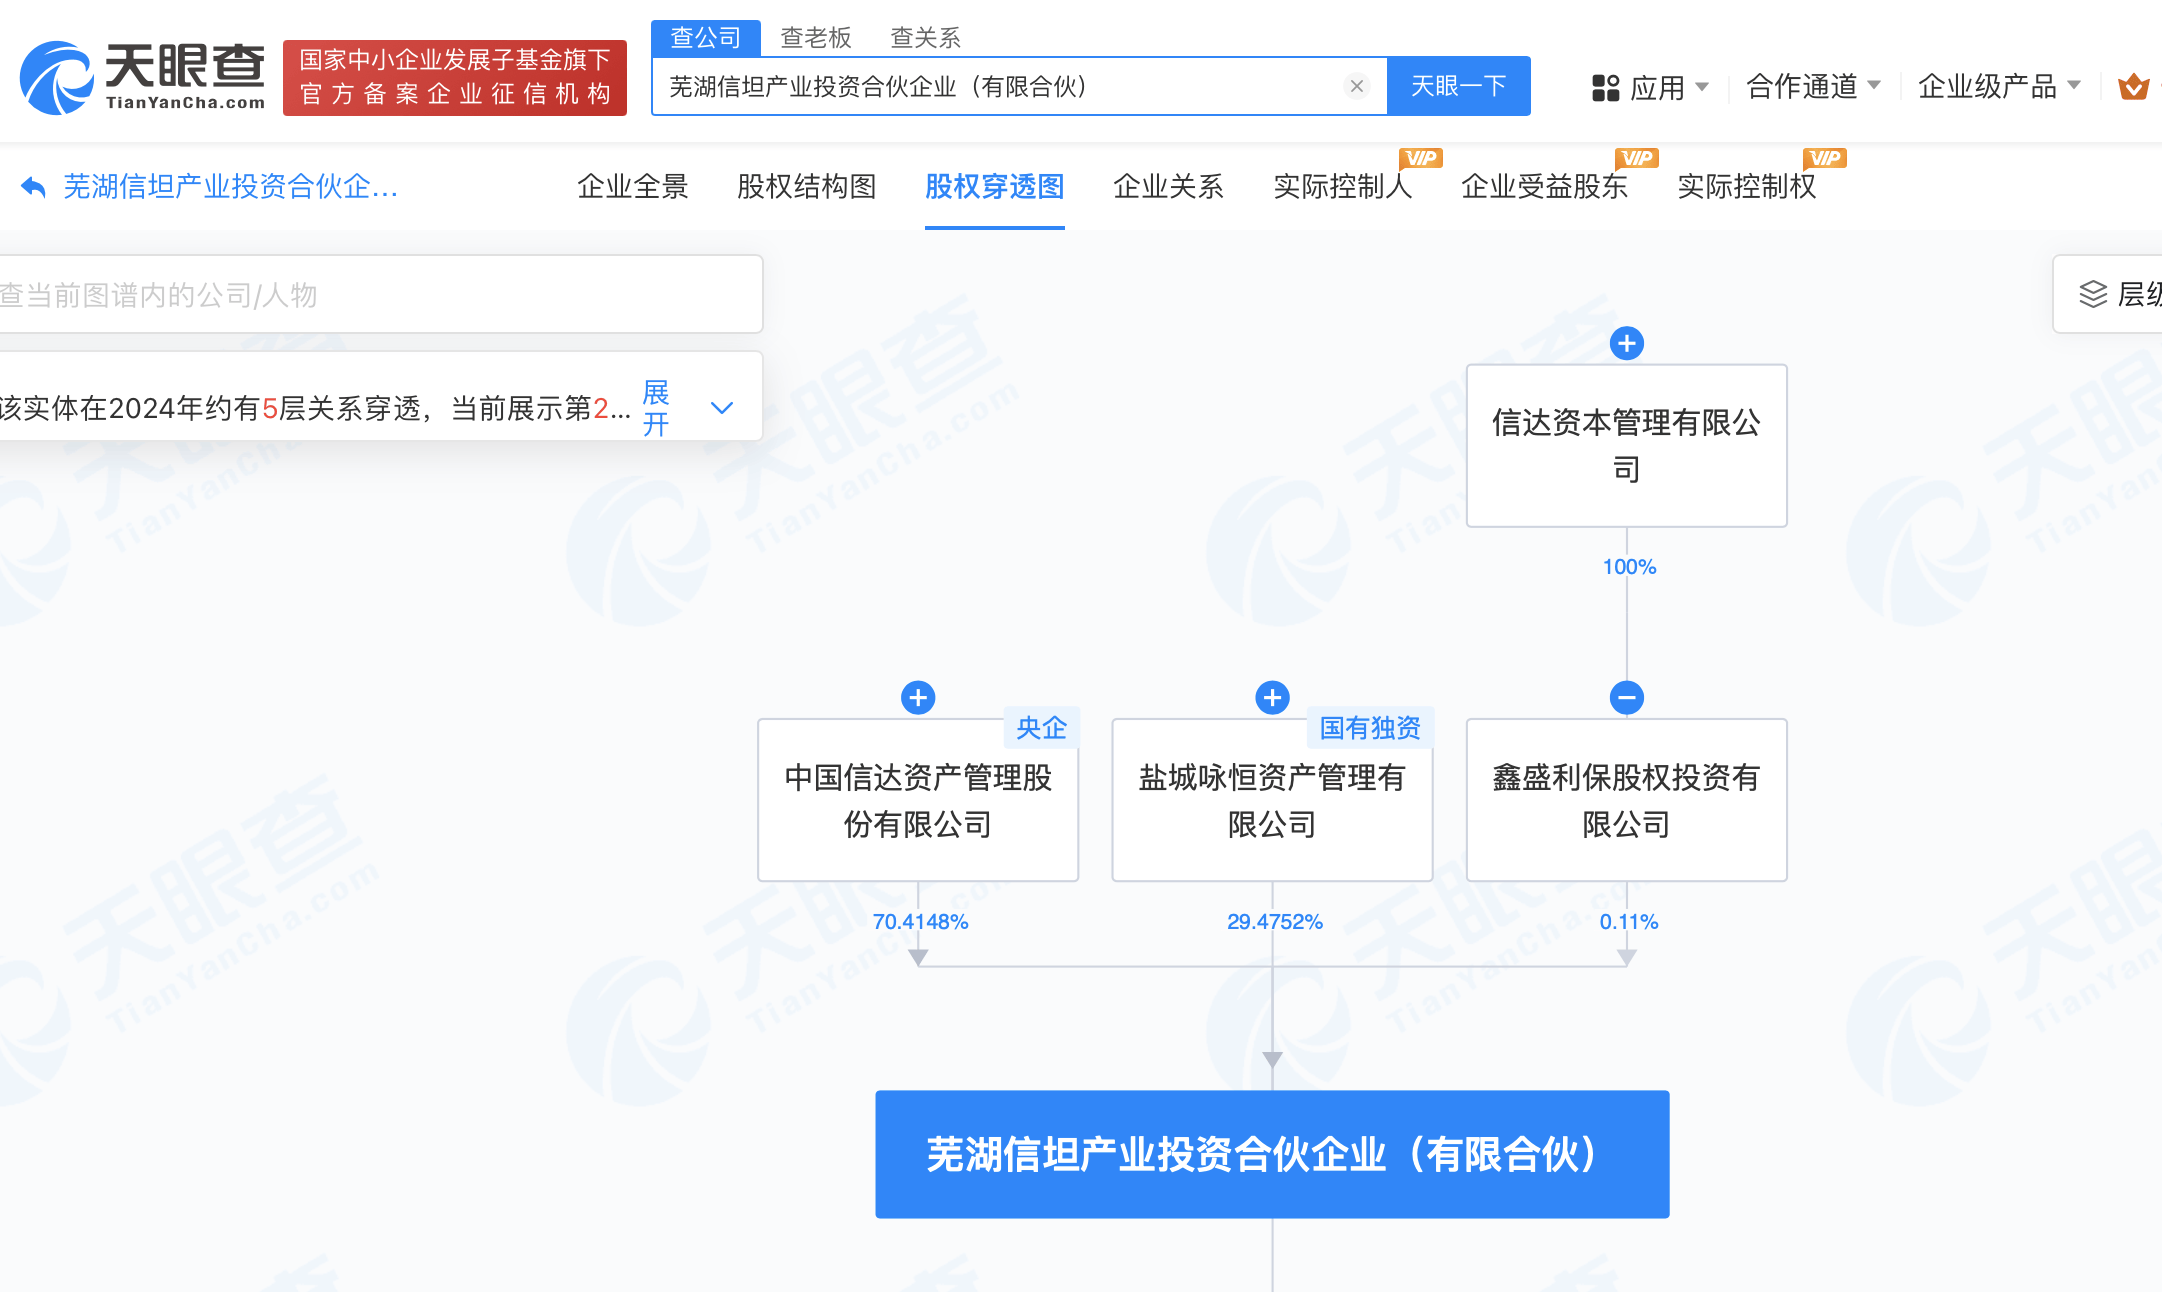Click the VIP crown icon

tap(2133, 87)
